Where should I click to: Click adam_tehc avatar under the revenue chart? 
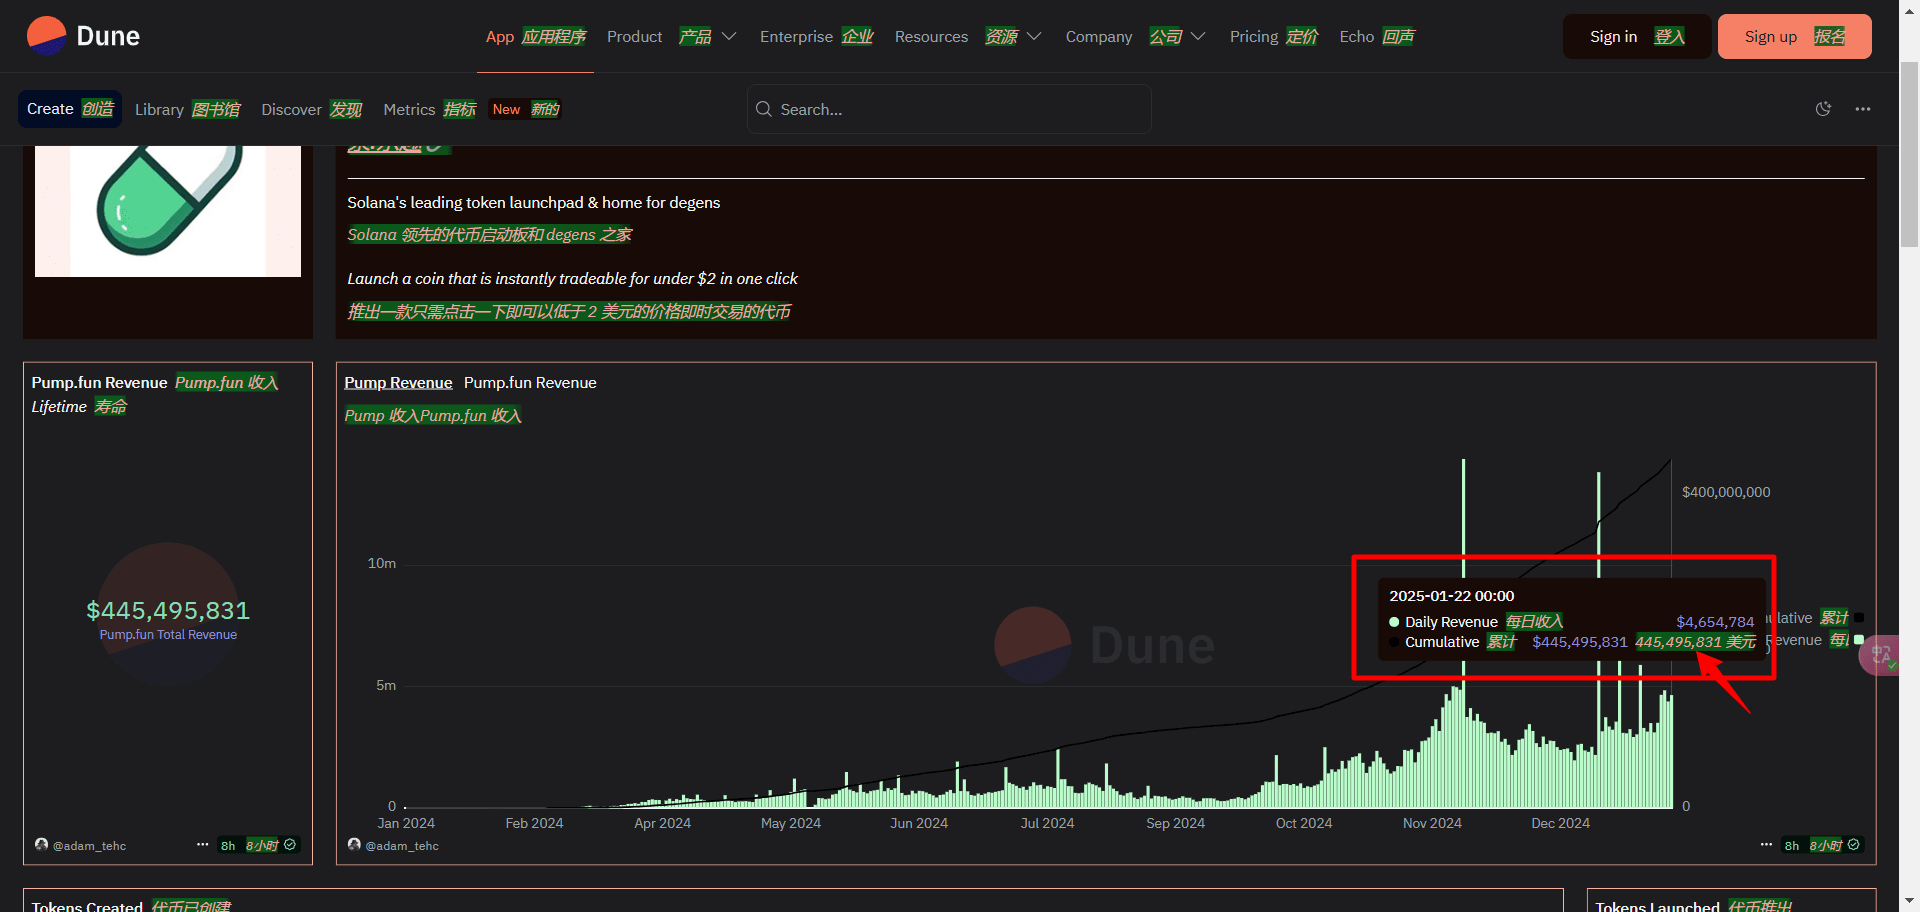[x=354, y=845]
